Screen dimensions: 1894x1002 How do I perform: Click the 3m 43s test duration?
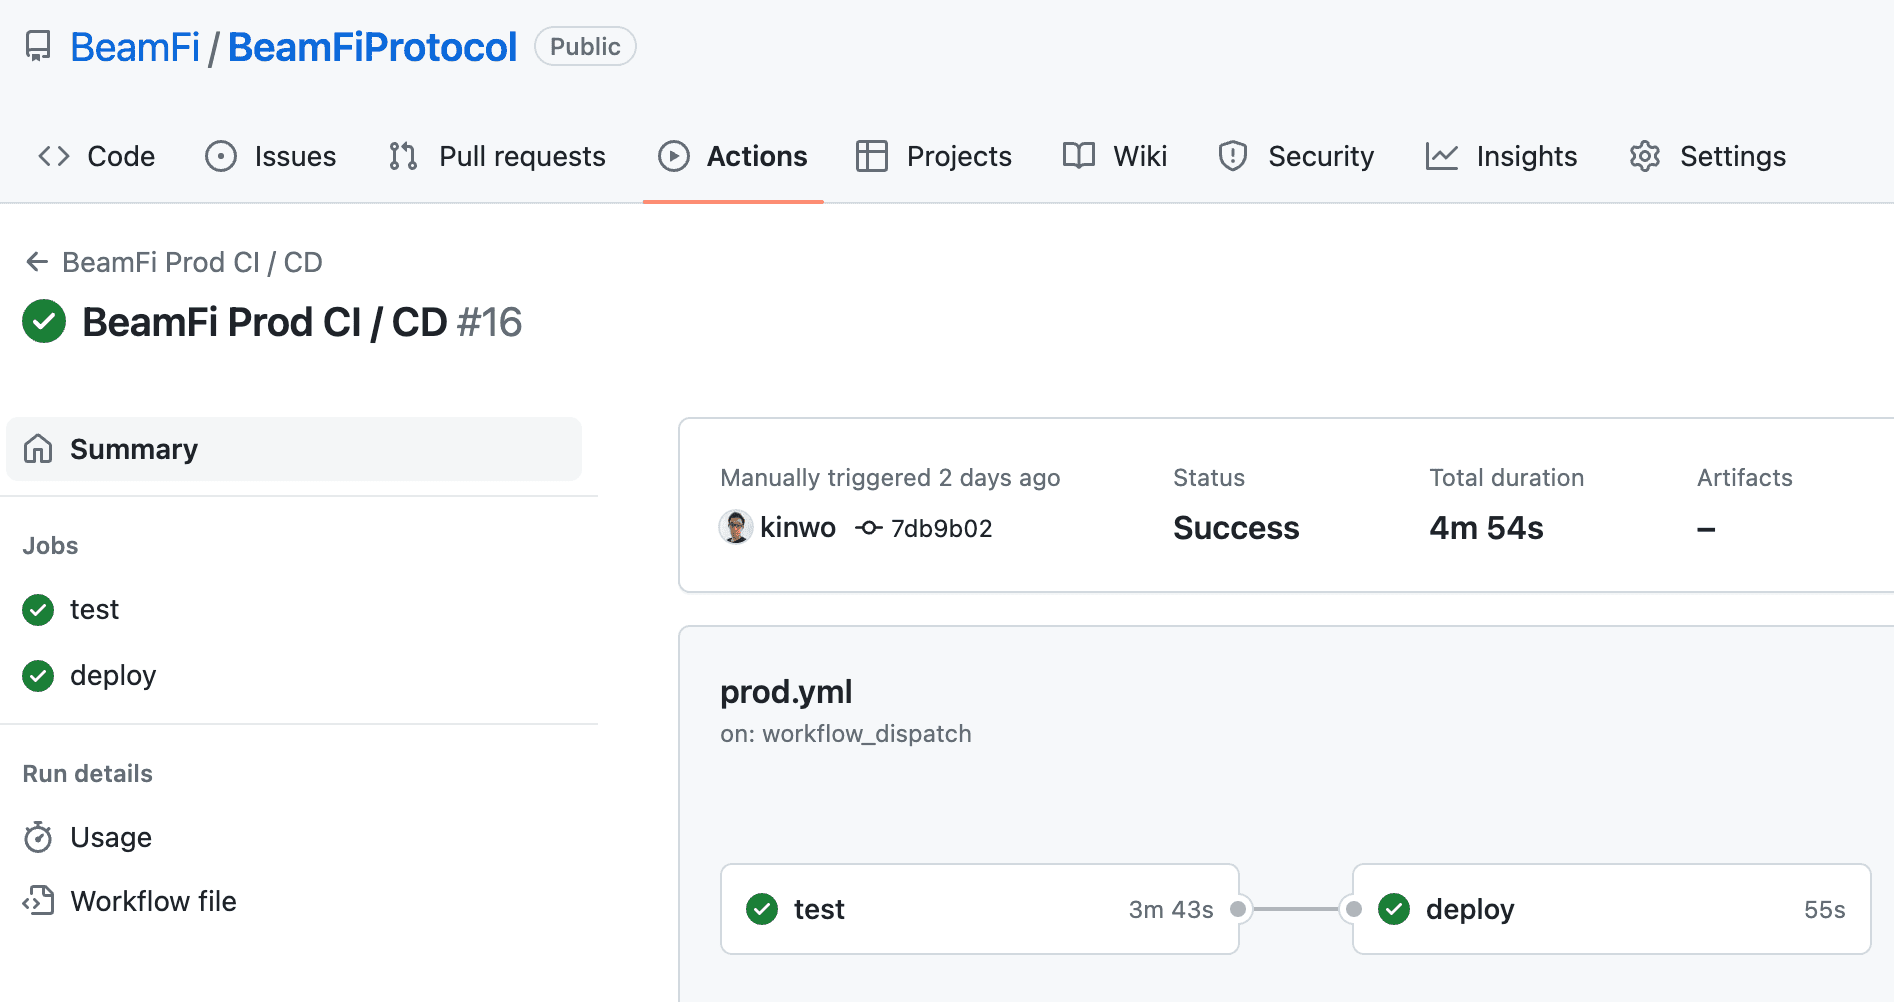click(1171, 910)
